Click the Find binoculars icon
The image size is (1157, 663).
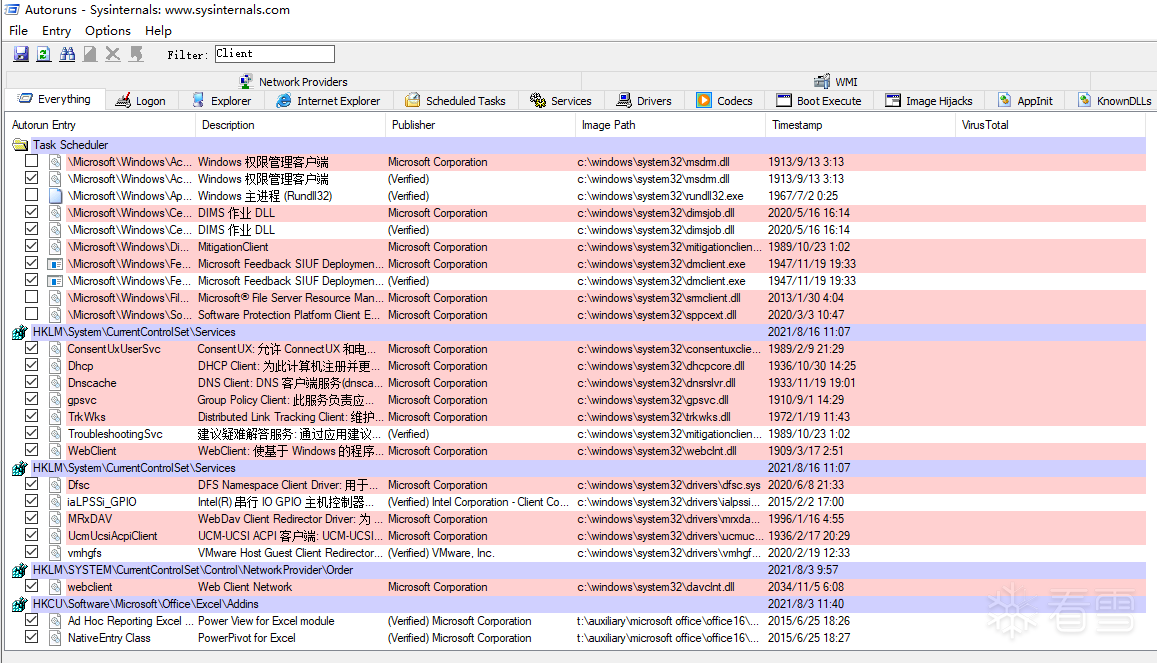click(67, 54)
